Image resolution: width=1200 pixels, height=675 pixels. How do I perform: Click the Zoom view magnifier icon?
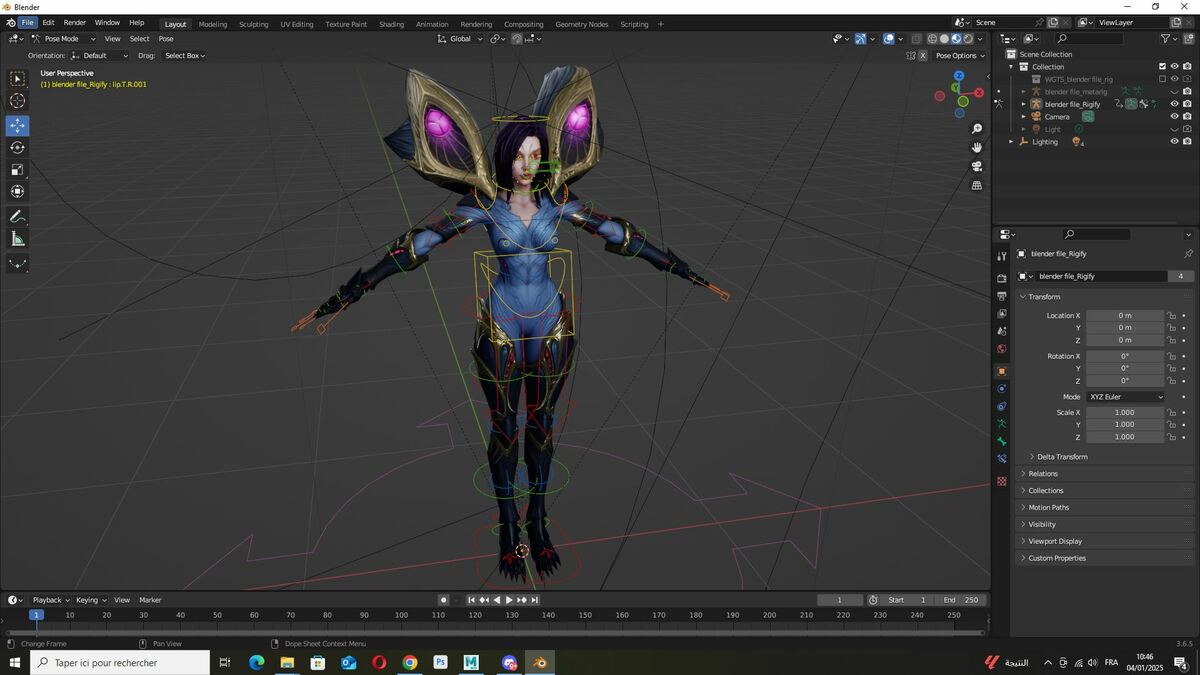(x=977, y=129)
